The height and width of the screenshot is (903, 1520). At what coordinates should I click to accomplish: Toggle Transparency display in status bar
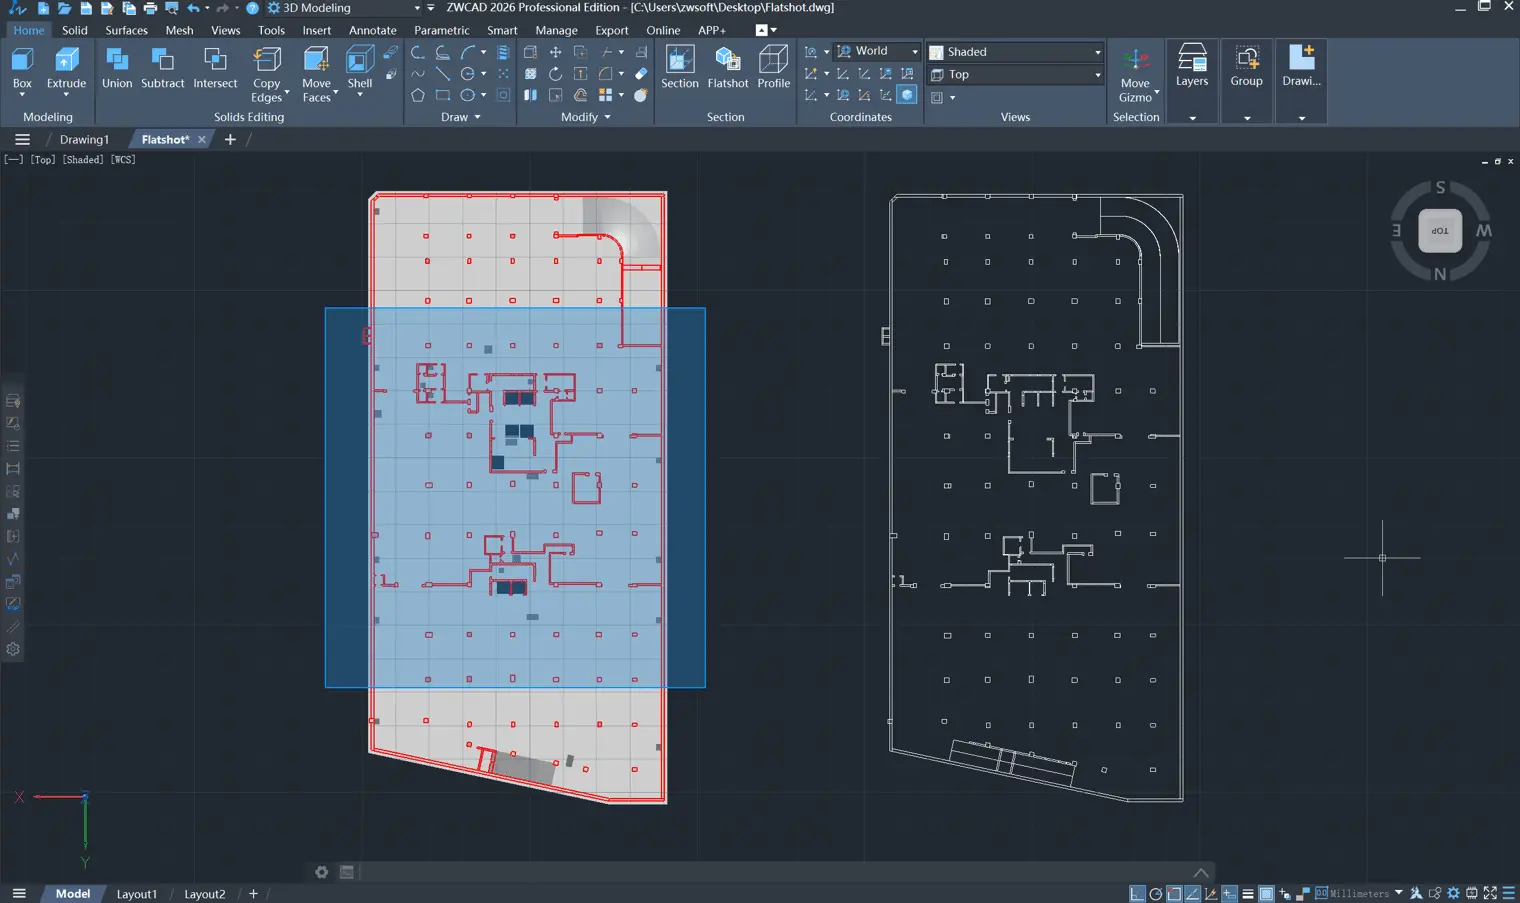(x=1266, y=893)
